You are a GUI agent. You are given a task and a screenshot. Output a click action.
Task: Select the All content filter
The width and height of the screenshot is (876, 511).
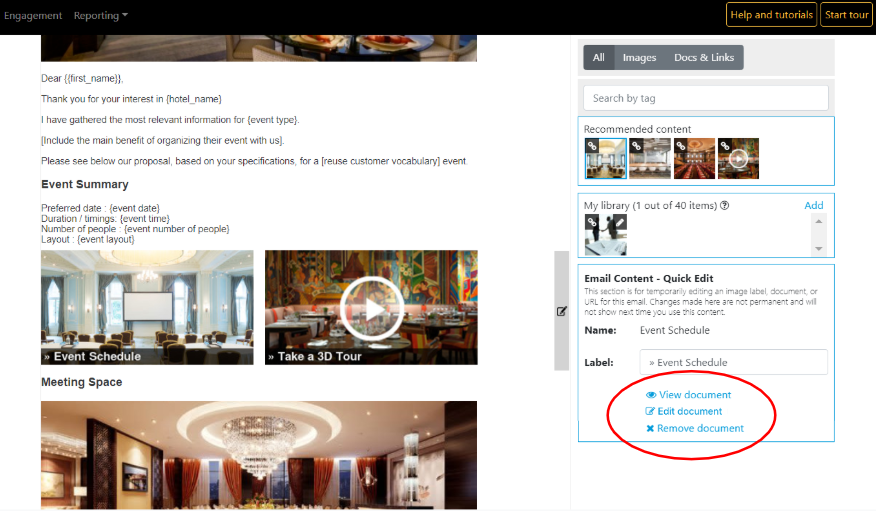[598, 58]
